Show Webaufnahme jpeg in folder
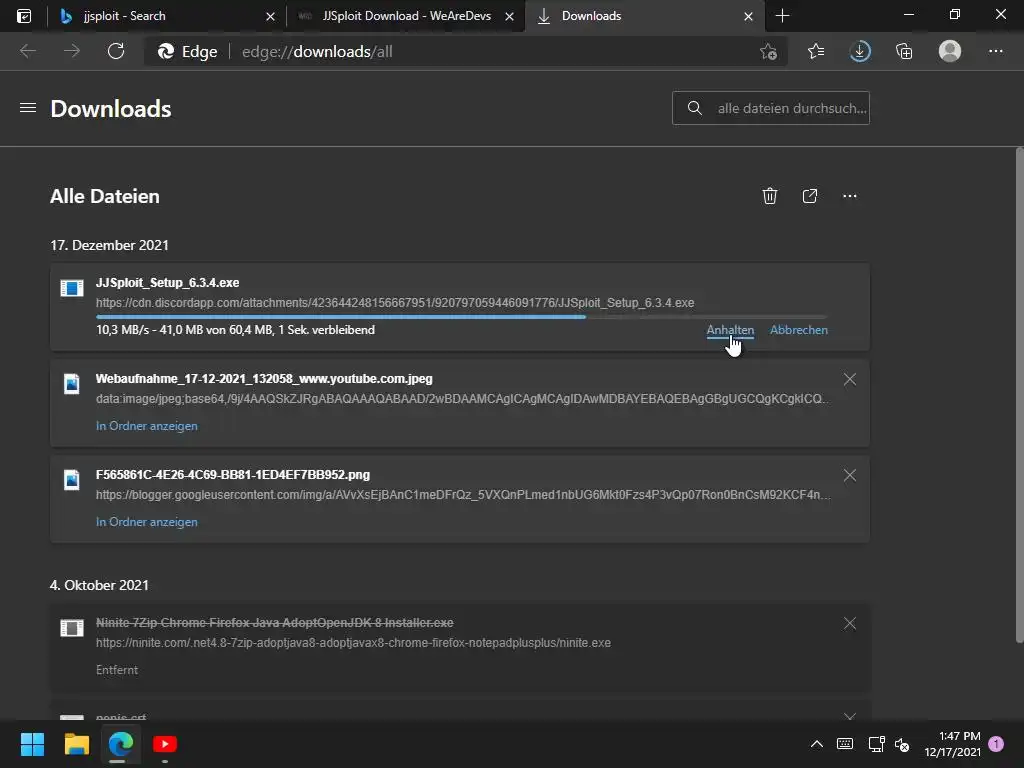This screenshot has height=768, width=1024. click(146, 426)
